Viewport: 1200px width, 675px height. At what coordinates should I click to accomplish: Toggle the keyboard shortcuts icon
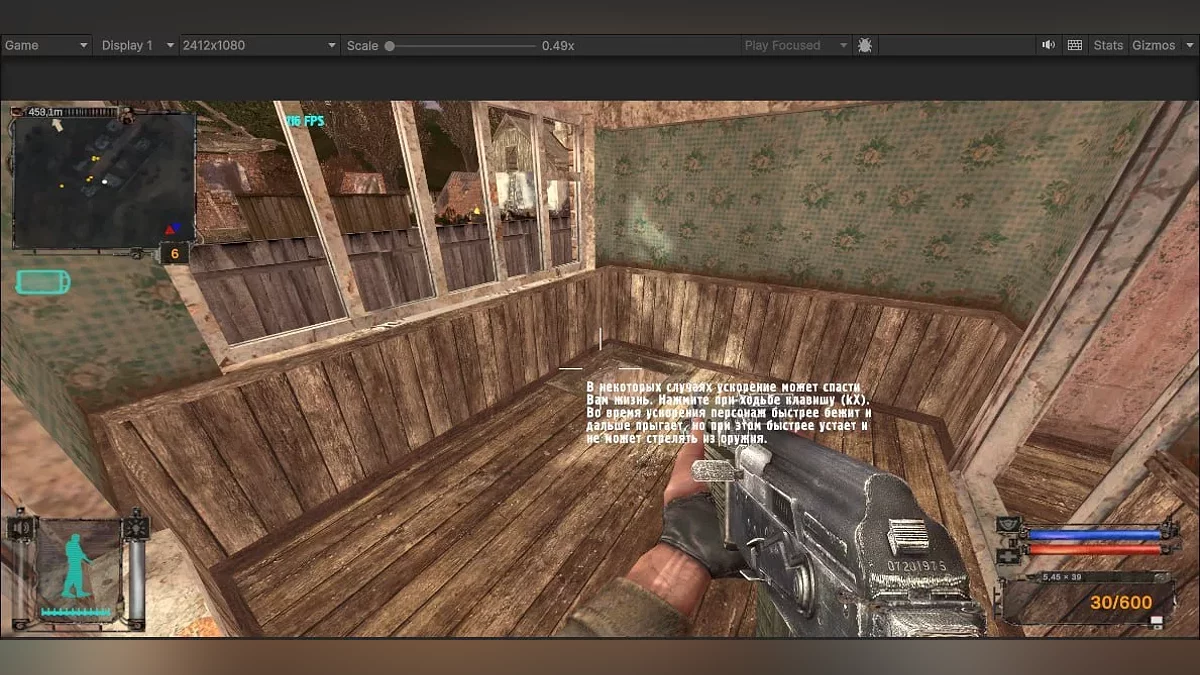pyautogui.click(x=1075, y=46)
